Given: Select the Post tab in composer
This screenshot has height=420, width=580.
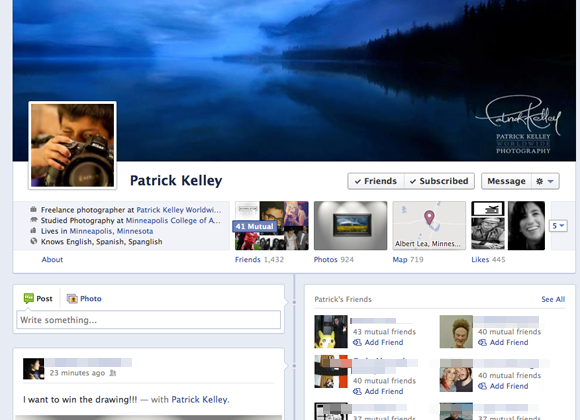Looking at the screenshot, I should tap(38, 298).
